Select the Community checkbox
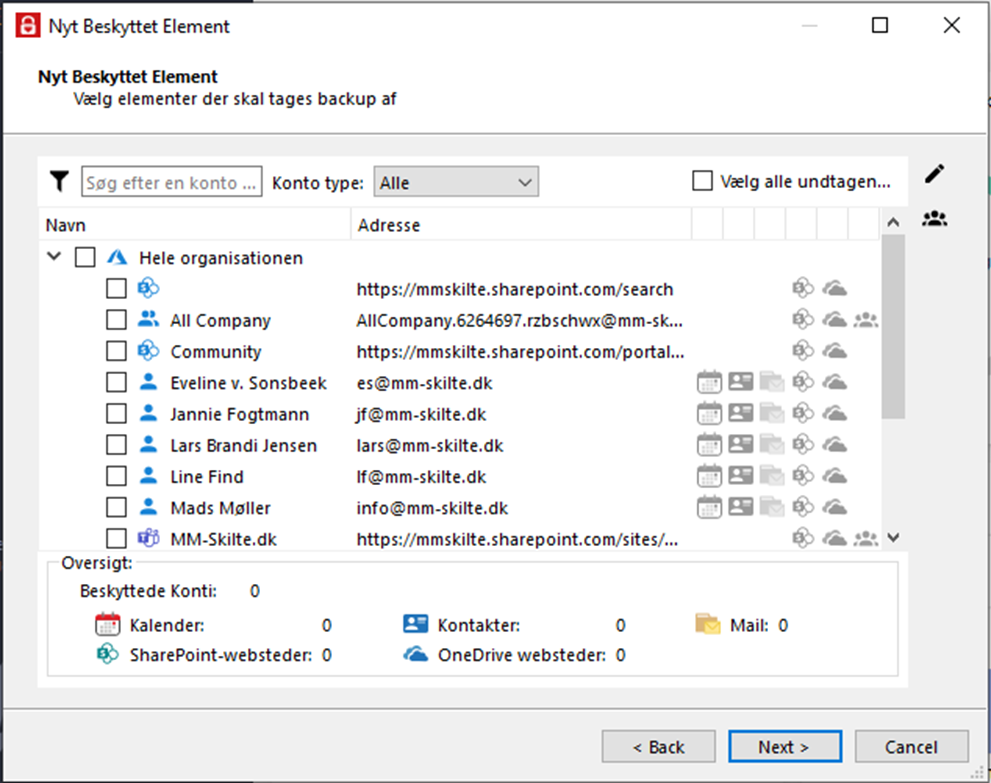This screenshot has height=783, width=991. (x=116, y=351)
